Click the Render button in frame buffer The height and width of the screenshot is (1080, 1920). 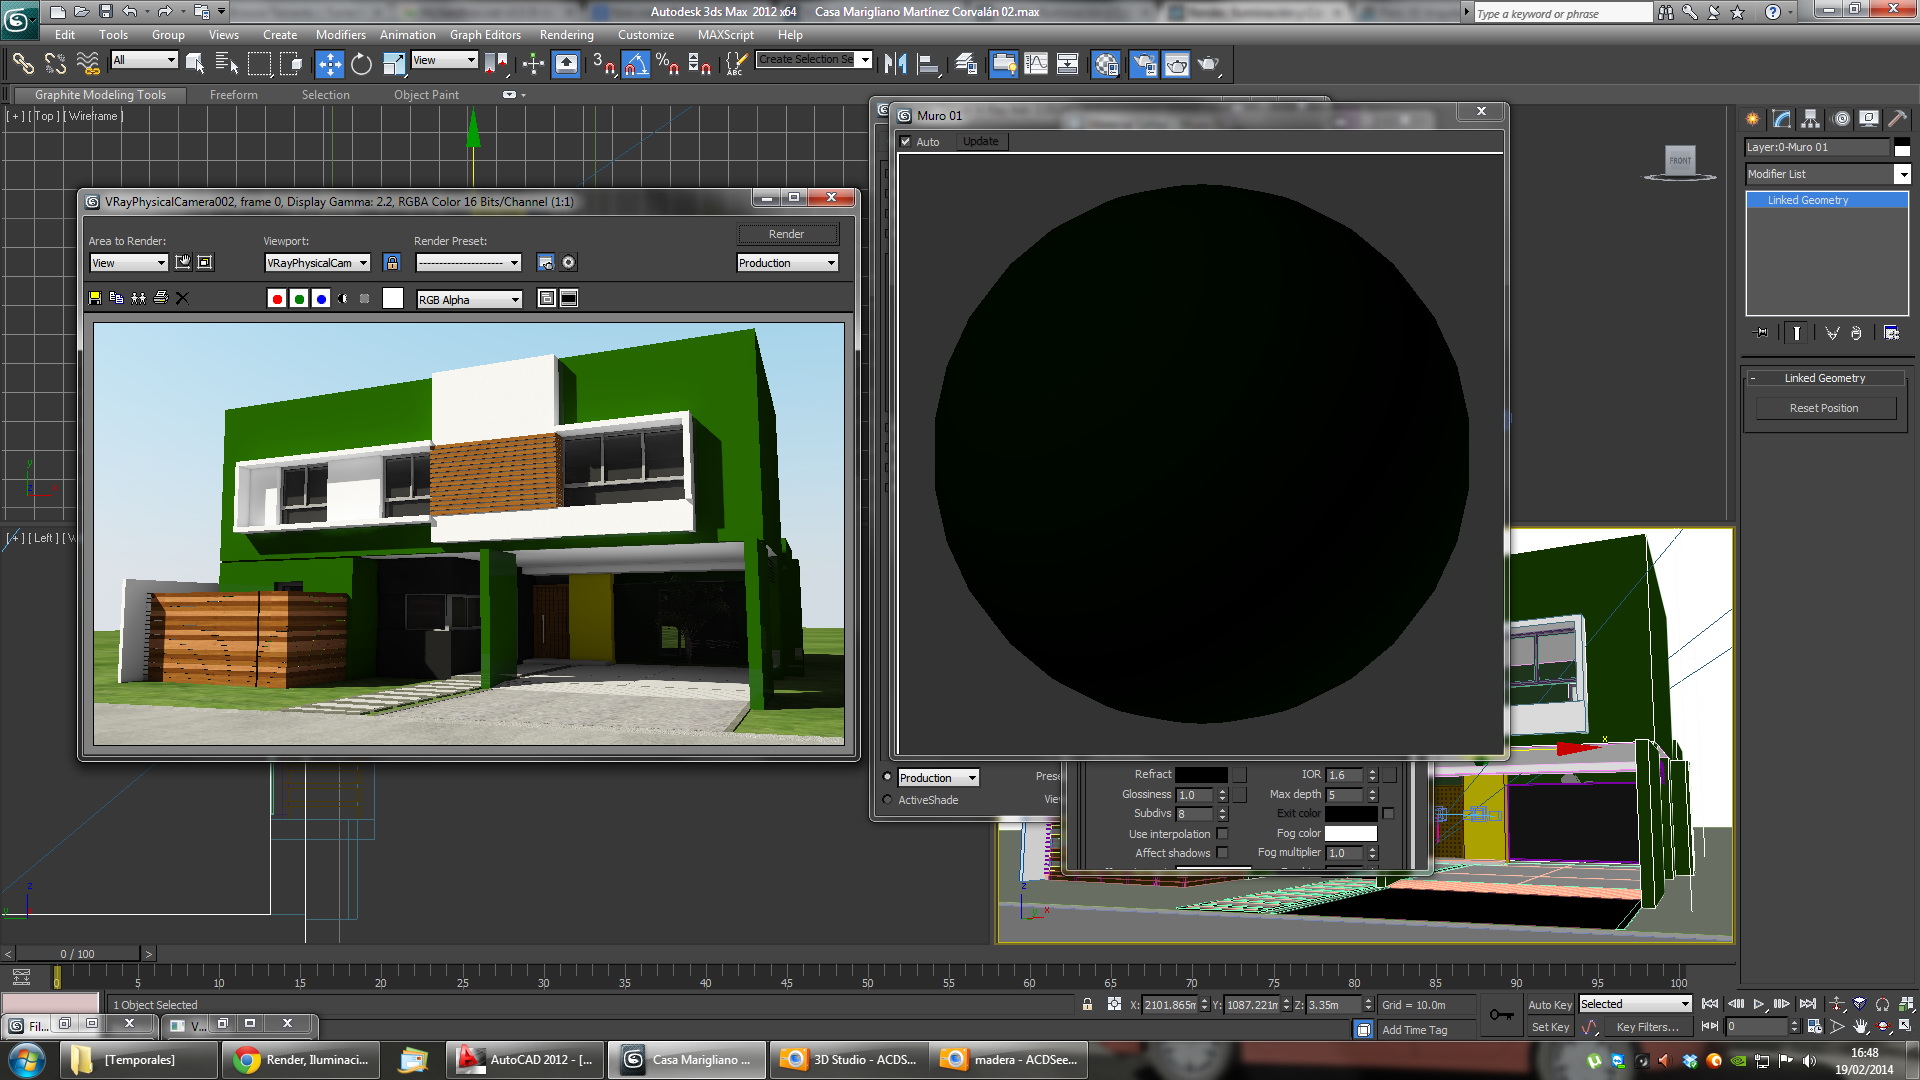click(x=787, y=234)
